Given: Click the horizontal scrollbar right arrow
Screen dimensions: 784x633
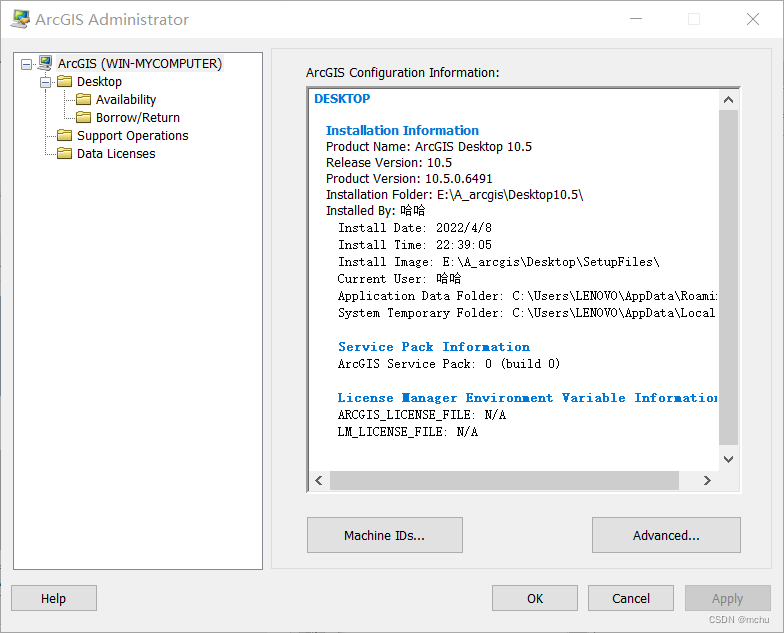Looking at the screenshot, I should (707, 480).
